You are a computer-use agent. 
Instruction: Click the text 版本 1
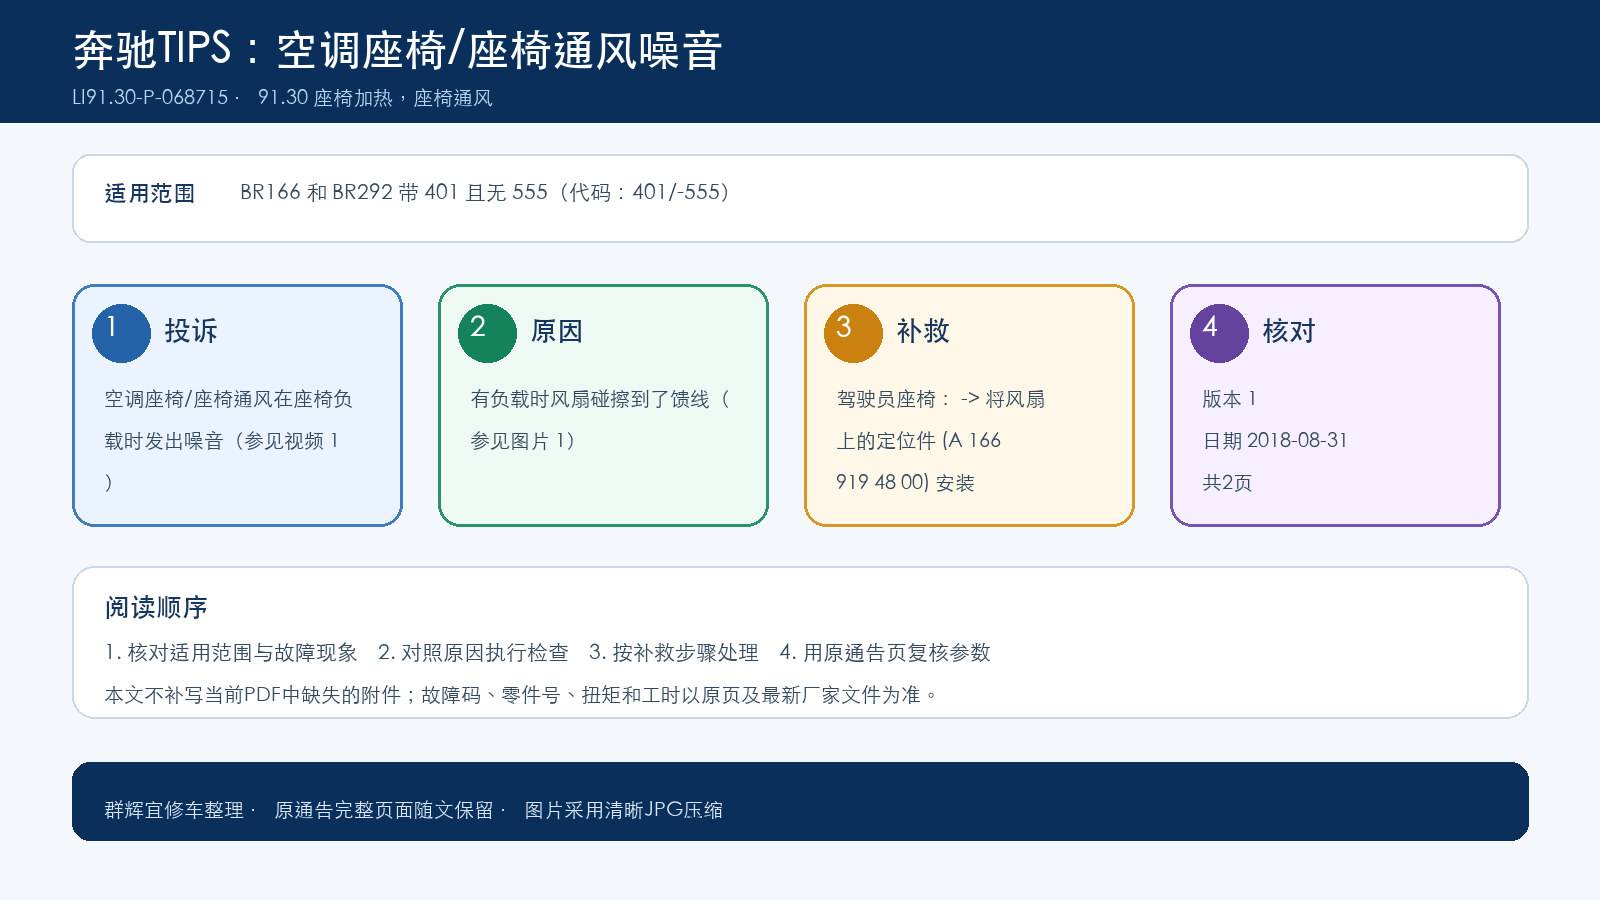tap(1230, 399)
